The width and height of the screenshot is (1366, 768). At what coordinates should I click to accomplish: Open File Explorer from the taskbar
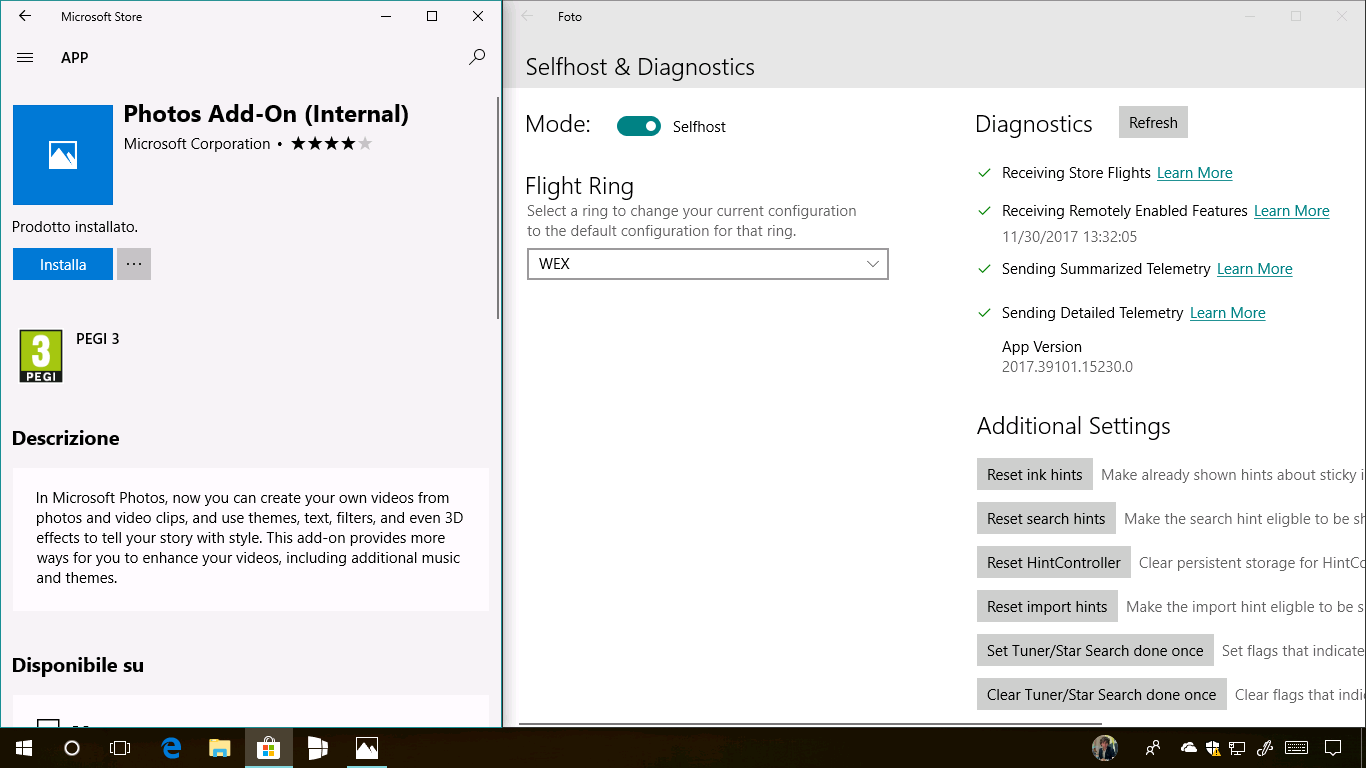220,748
